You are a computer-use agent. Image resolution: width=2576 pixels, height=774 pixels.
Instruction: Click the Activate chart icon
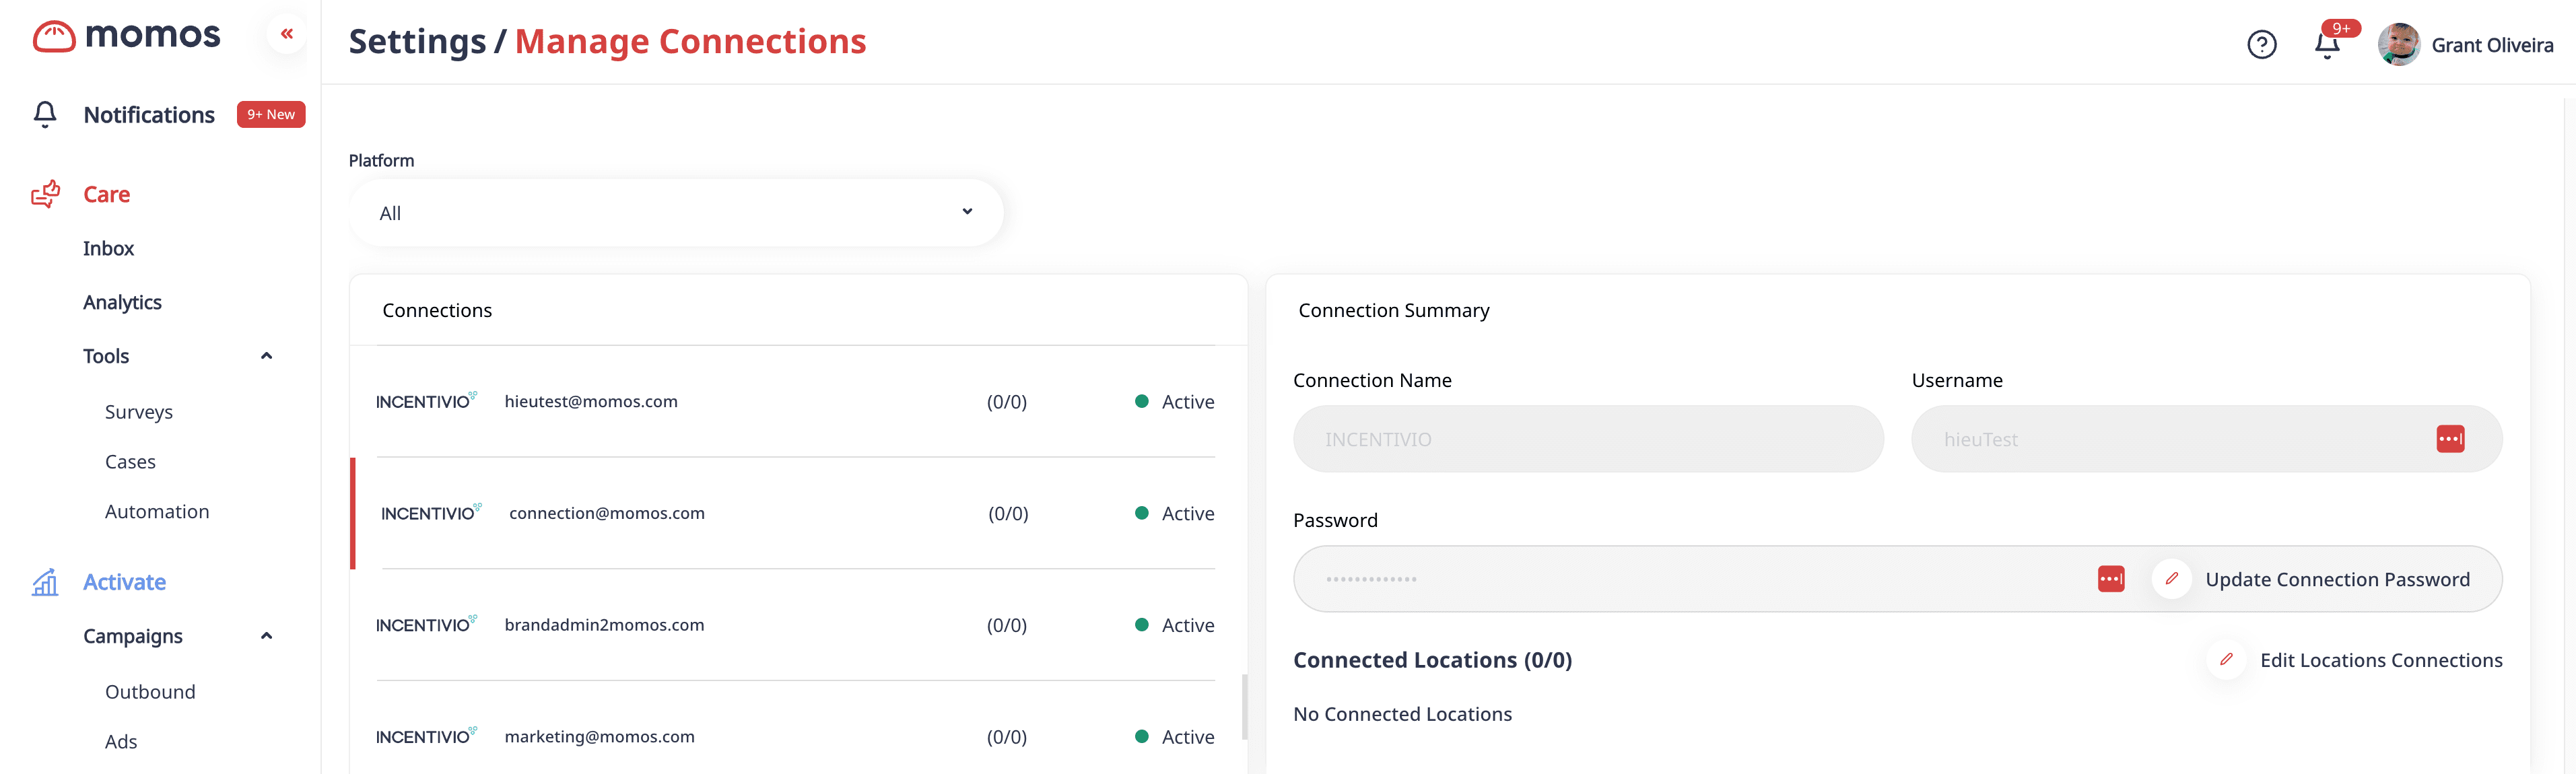46,582
